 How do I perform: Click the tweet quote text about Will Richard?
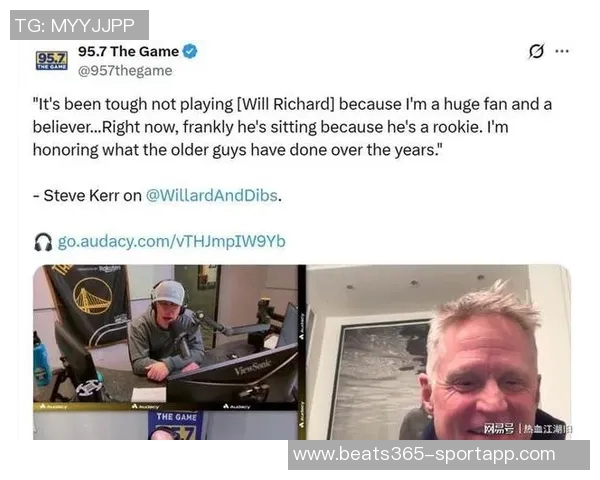pyautogui.click(x=292, y=127)
